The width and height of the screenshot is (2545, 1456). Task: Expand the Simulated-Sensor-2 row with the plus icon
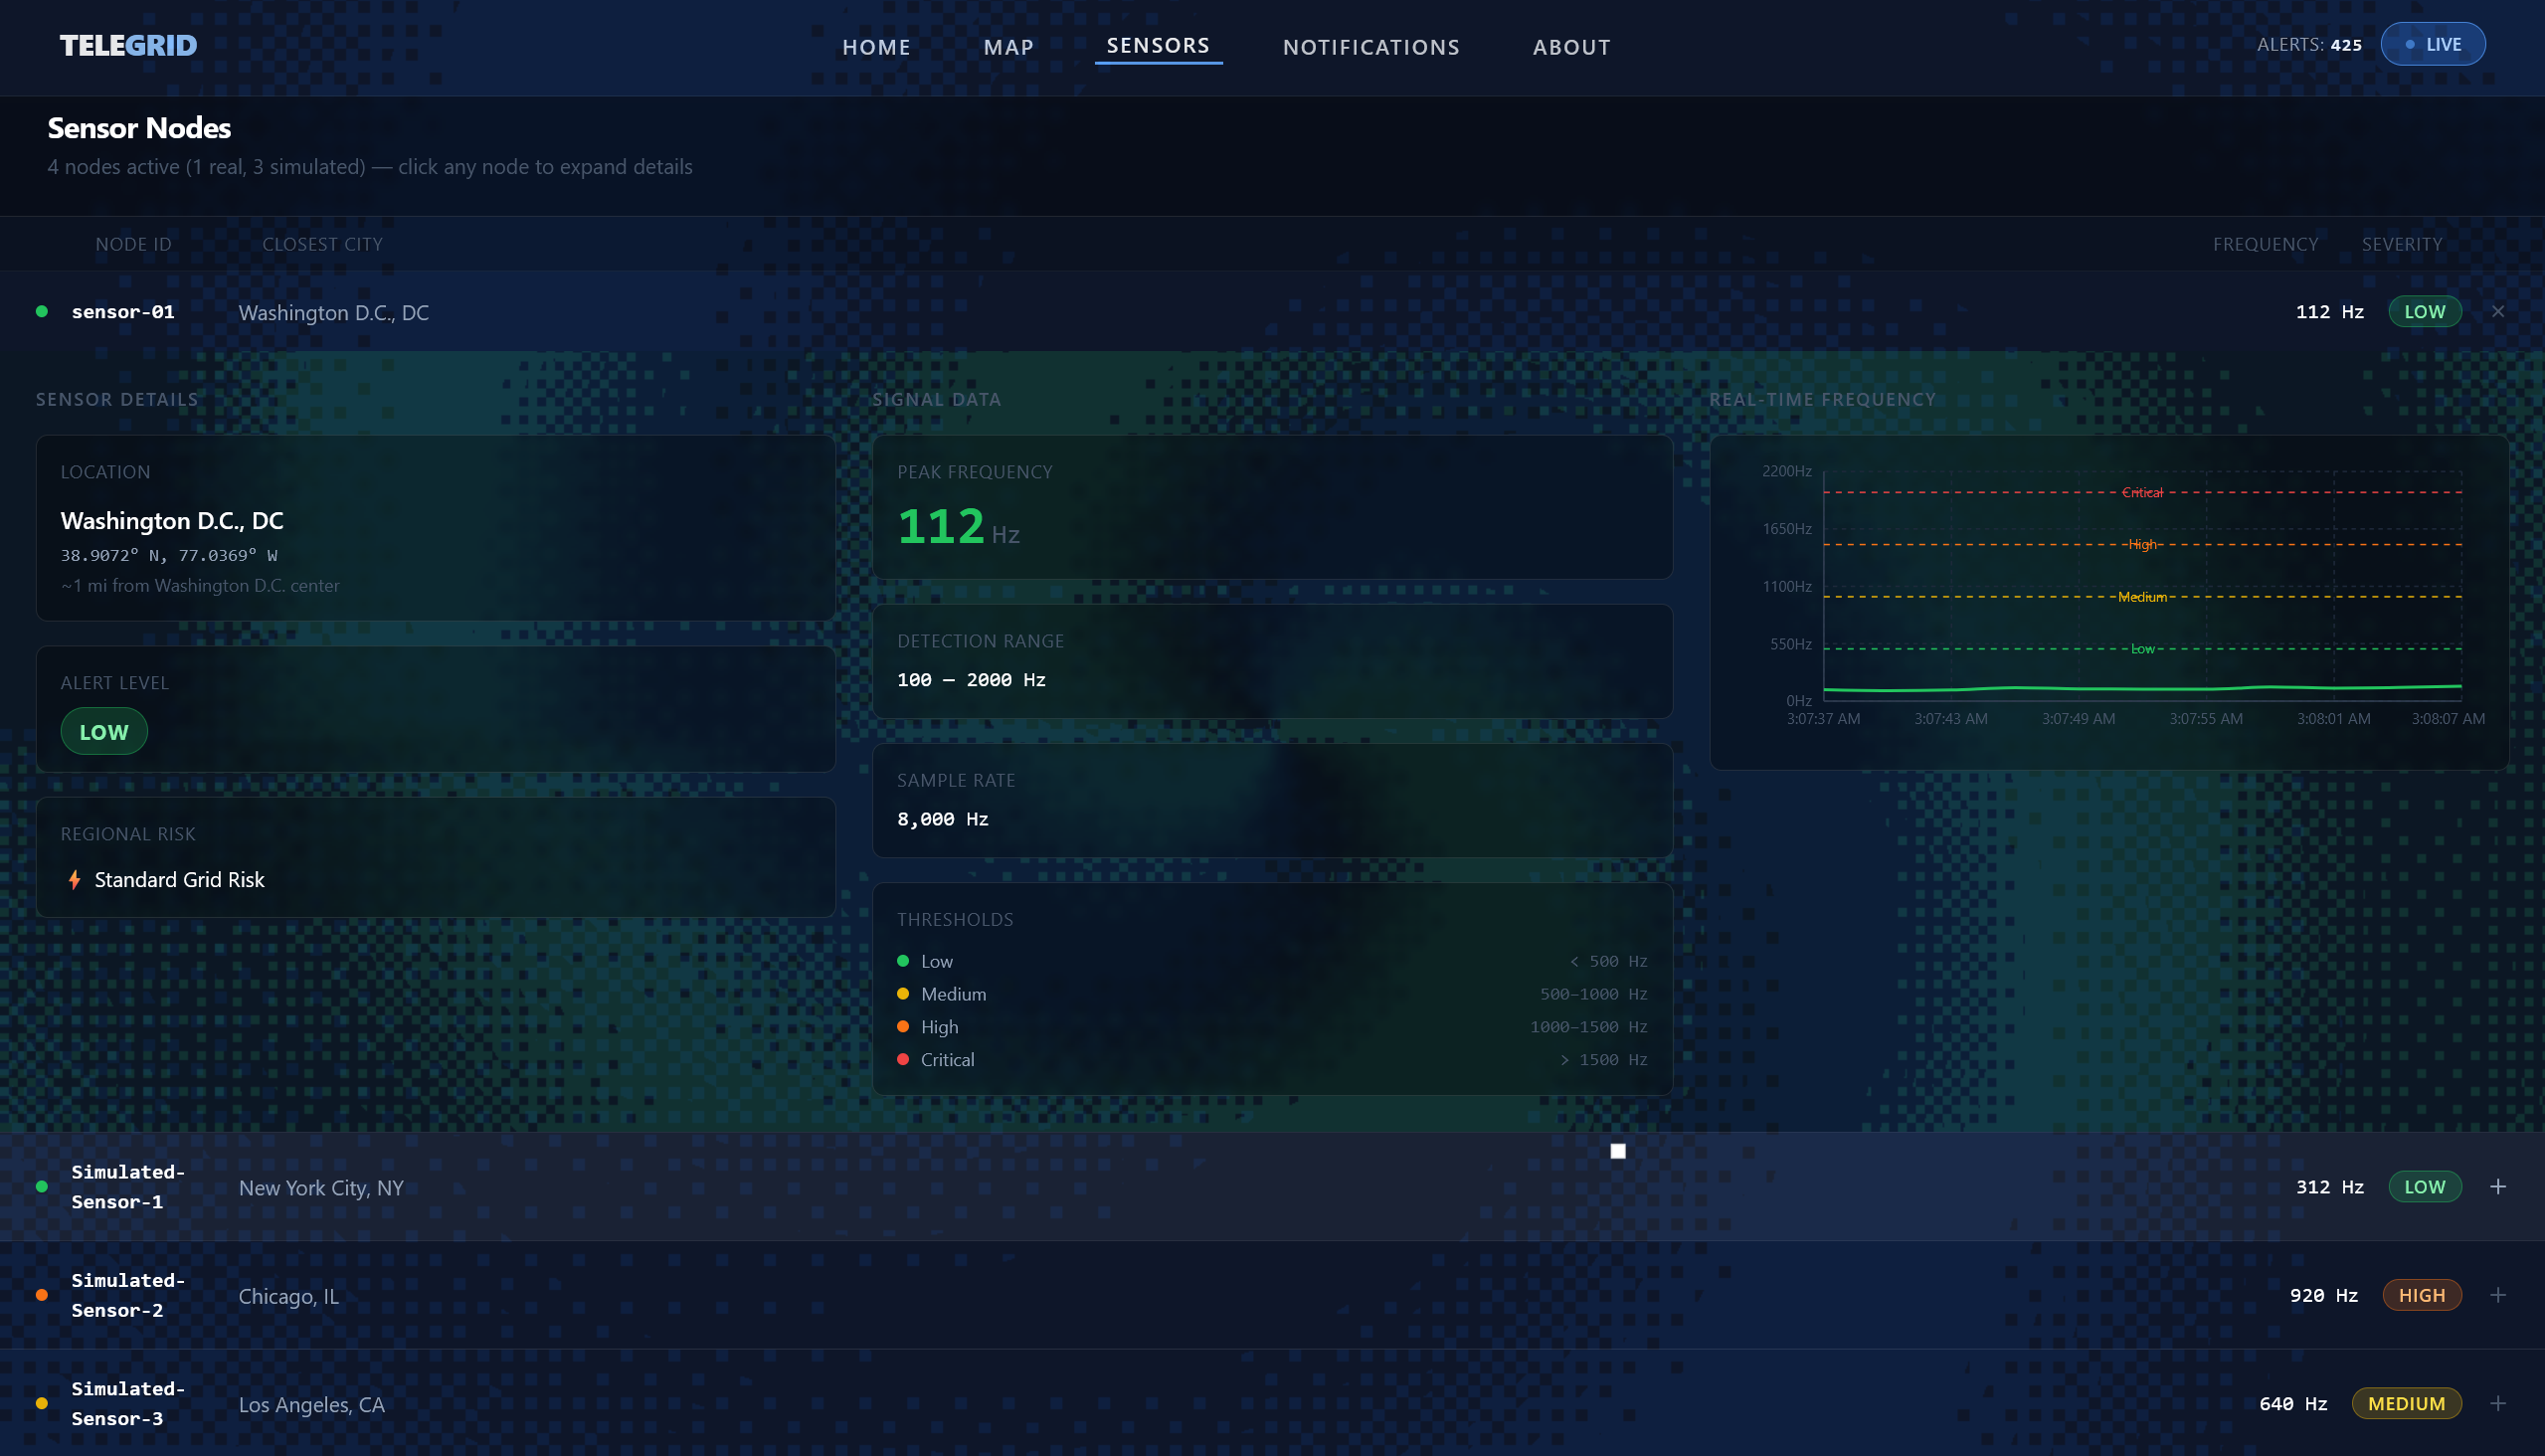(x=2497, y=1295)
